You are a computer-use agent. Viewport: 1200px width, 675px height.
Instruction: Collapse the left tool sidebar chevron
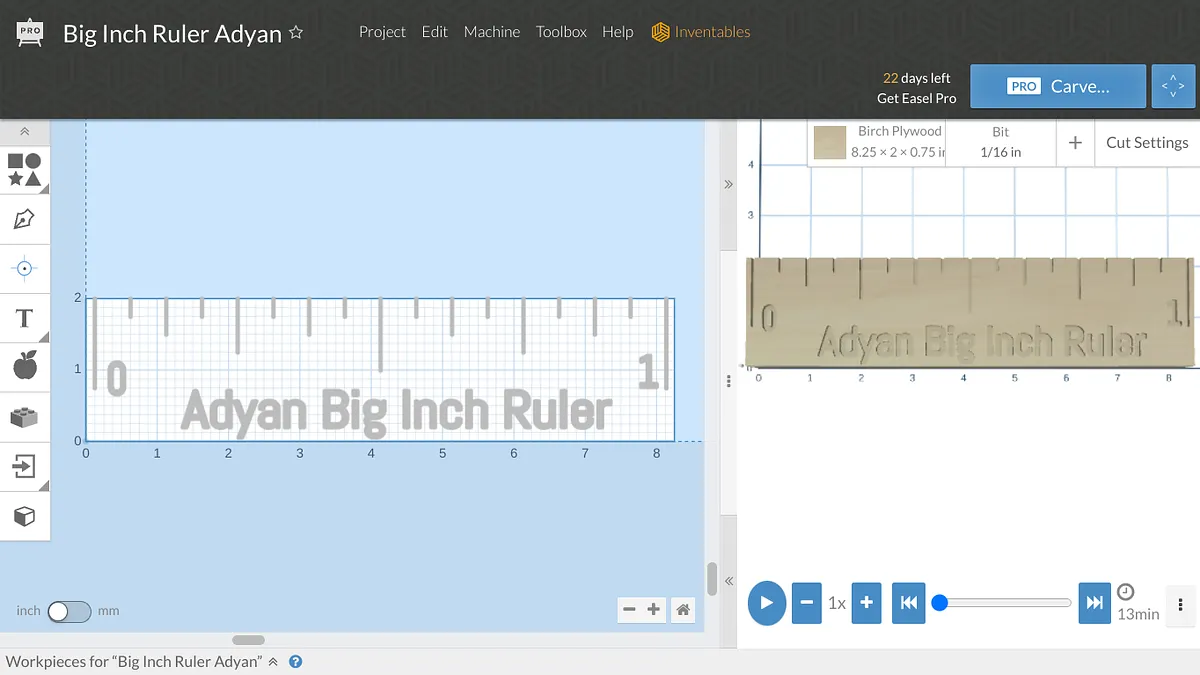pyautogui.click(x=25, y=132)
